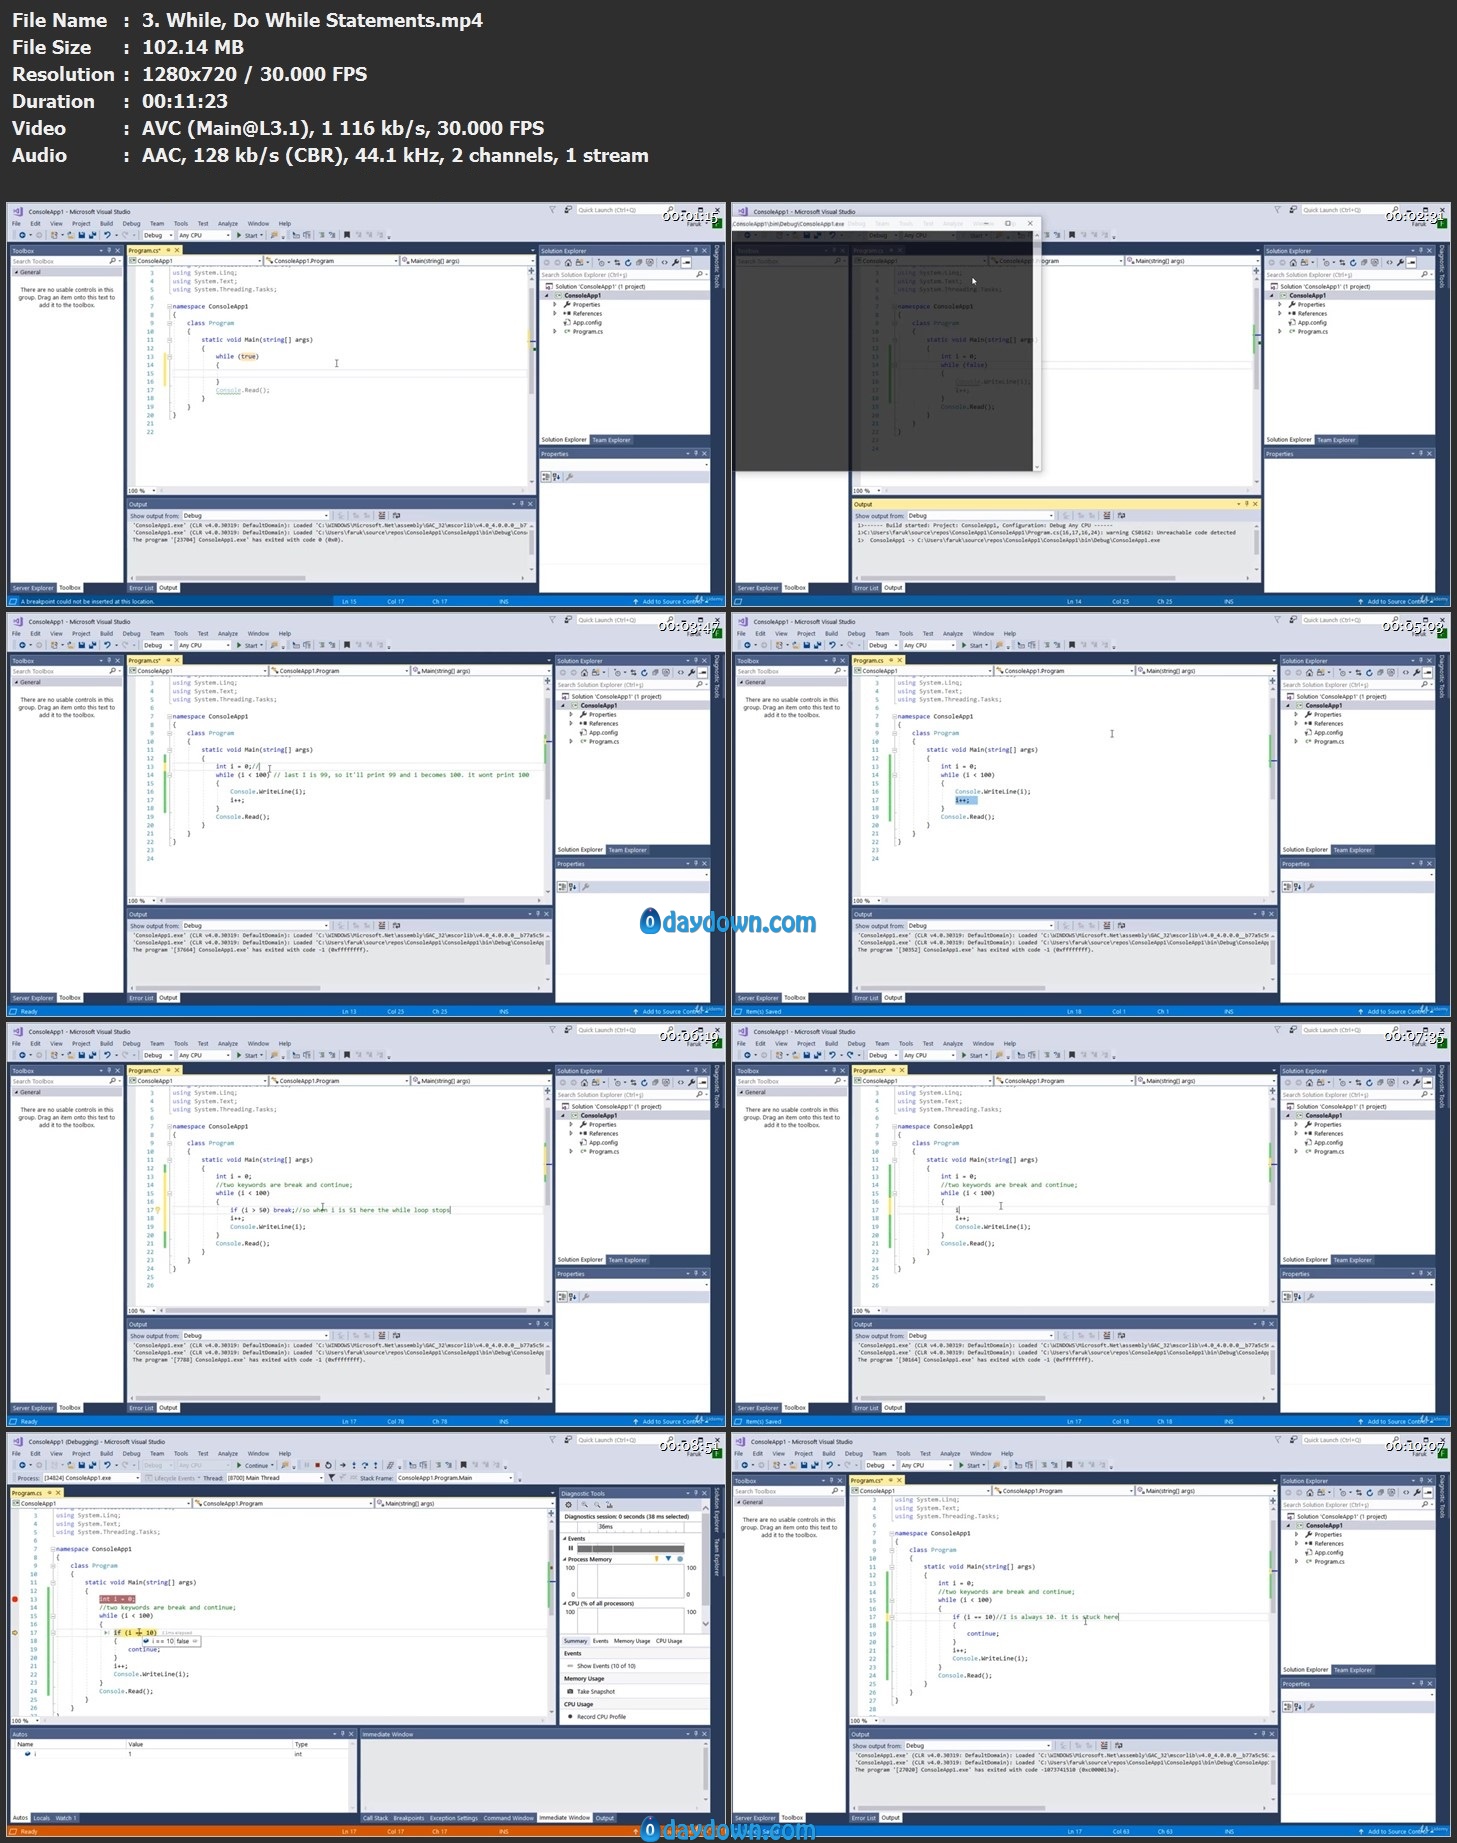Click Collapse All icon in 00:05:03 Solution Explorer
Screen dimensions: 1457x1843
pos(1380,672)
